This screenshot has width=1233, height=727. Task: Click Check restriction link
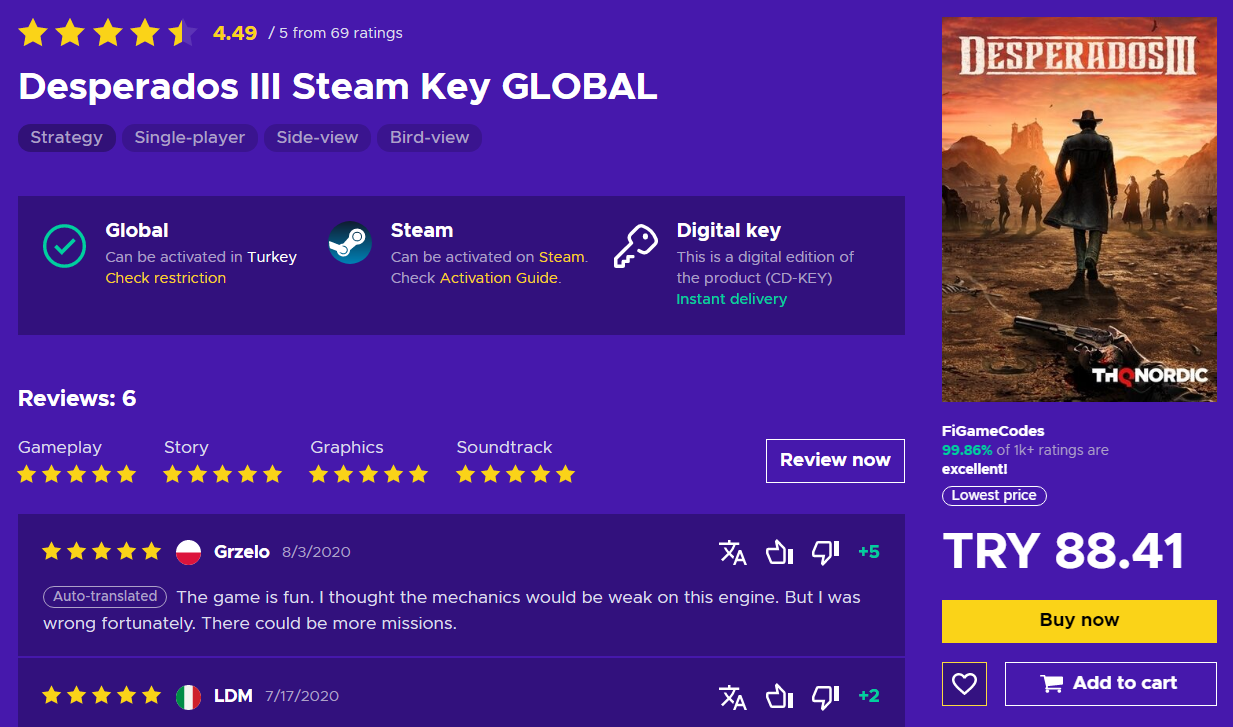pyautogui.click(x=166, y=278)
